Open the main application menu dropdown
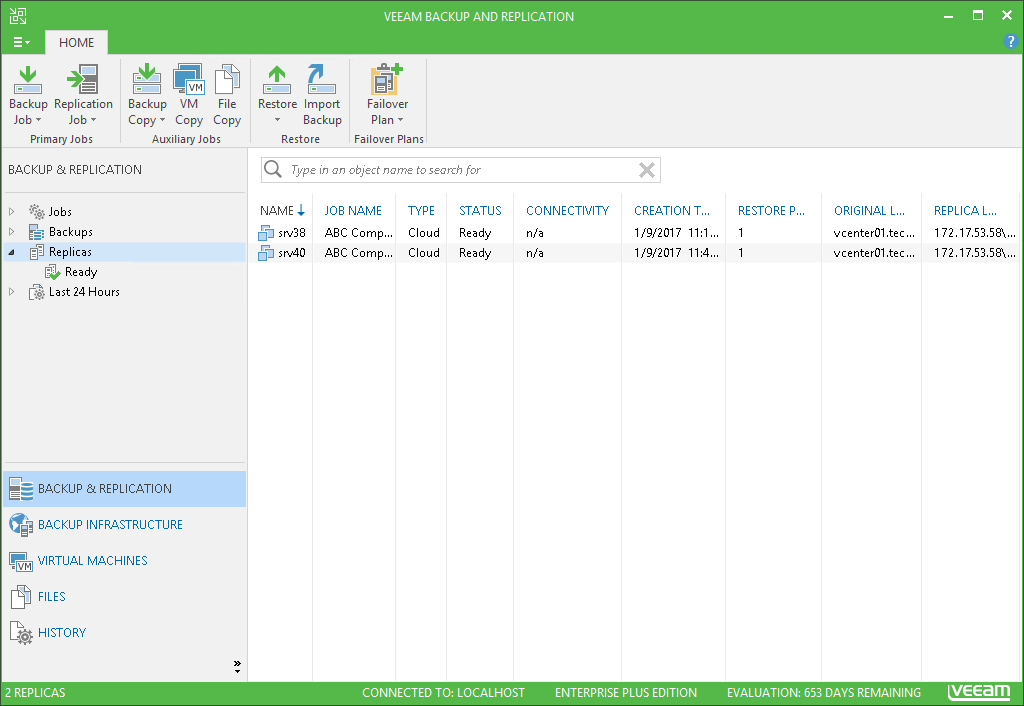Screen dimensions: 1024x706 [x=22, y=42]
